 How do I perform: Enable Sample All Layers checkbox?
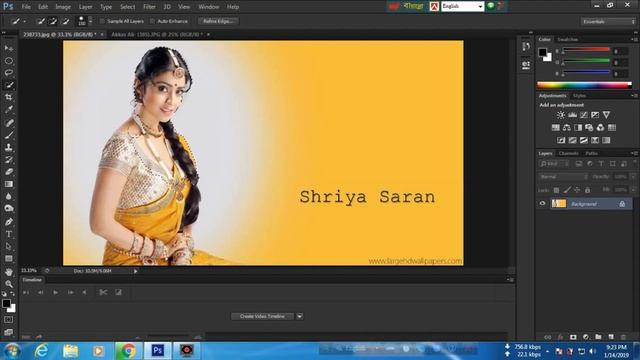tap(102, 21)
